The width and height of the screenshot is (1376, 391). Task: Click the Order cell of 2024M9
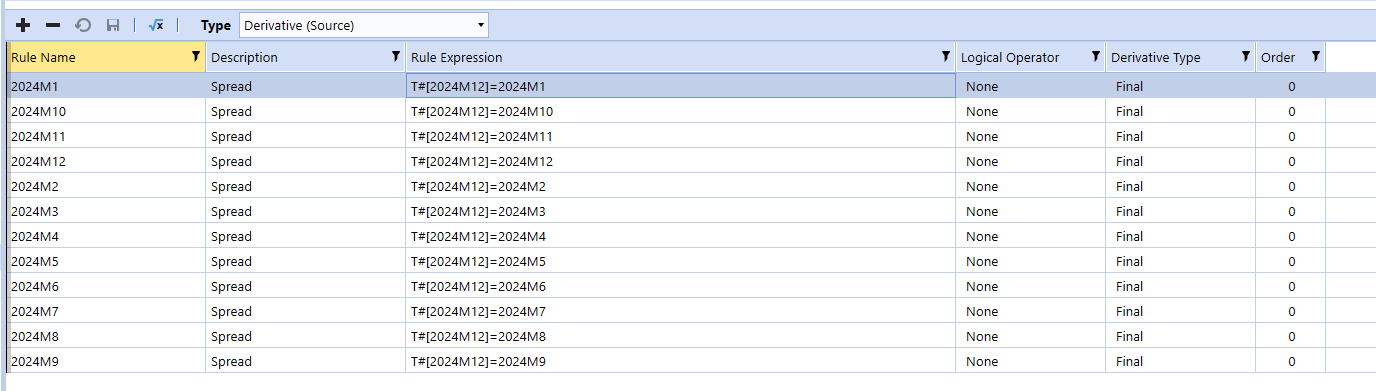[1291, 361]
